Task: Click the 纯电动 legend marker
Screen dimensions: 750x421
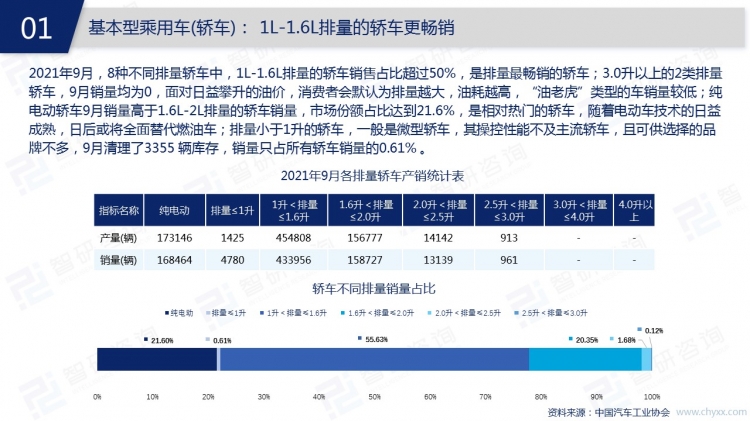Action: click(165, 313)
